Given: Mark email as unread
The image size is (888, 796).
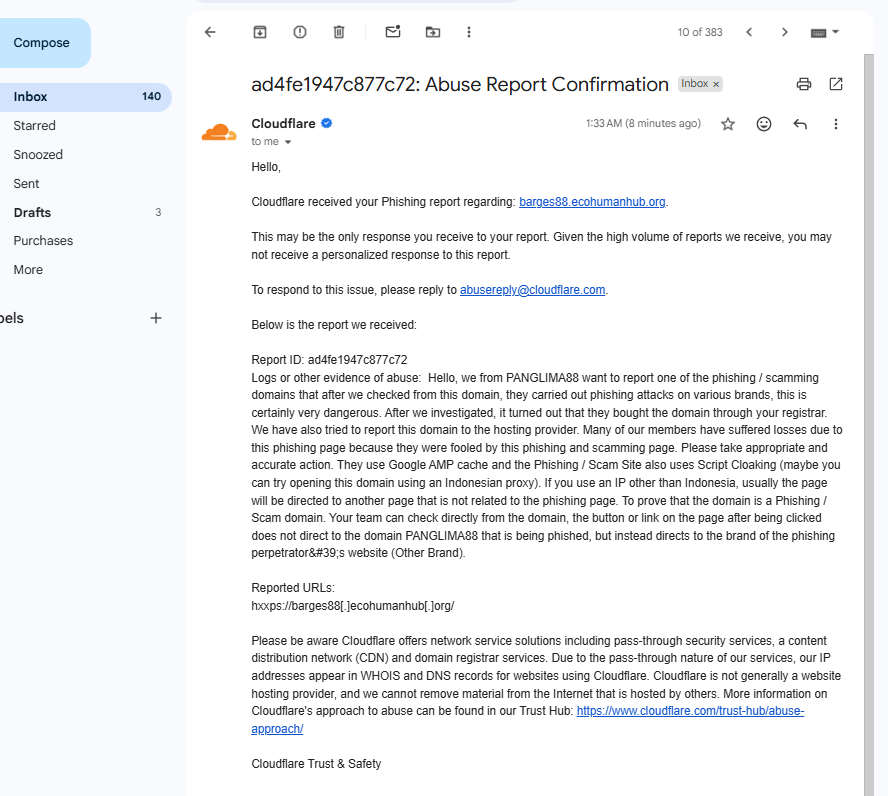Looking at the screenshot, I should tap(393, 32).
